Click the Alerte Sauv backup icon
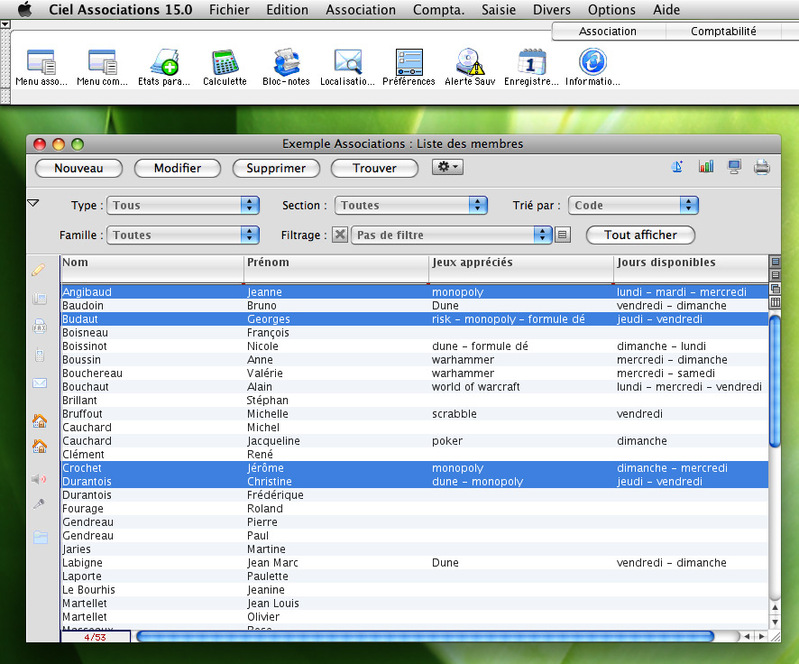Image resolution: width=799 pixels, height=664 pixels. coord(470,67)
